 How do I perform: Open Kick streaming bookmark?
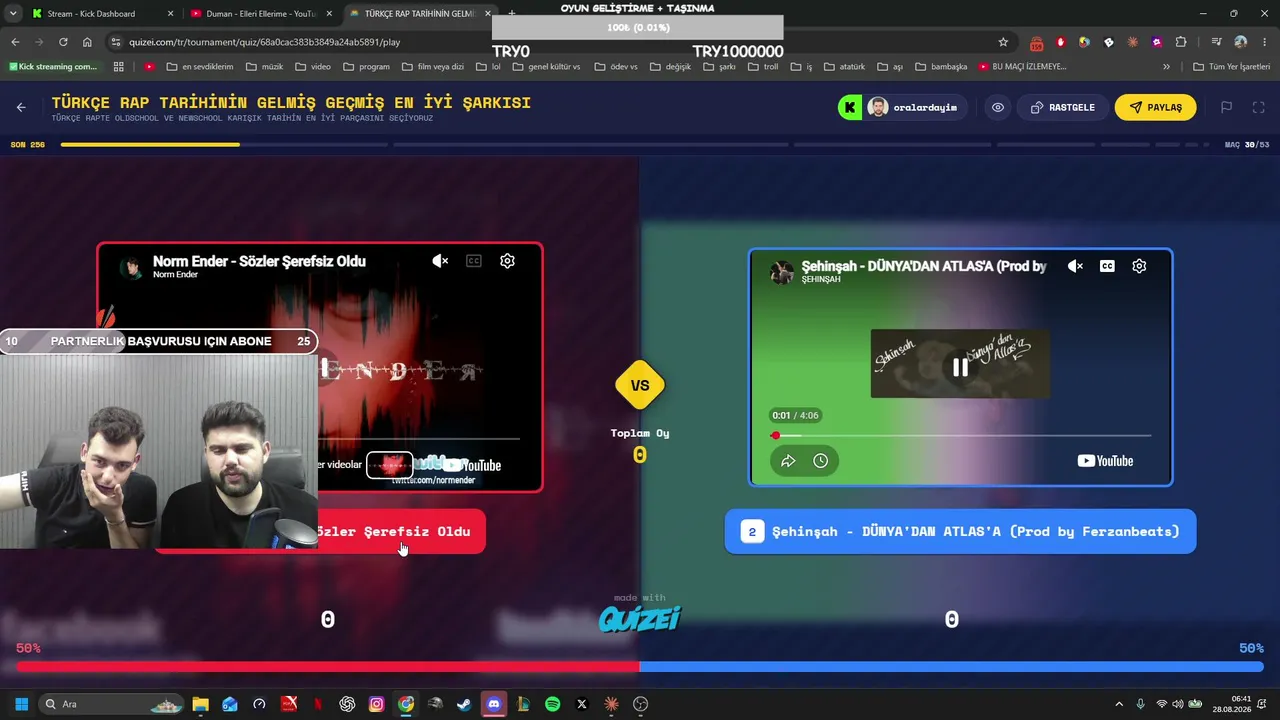pyautogui.click(x=53, y=67)
